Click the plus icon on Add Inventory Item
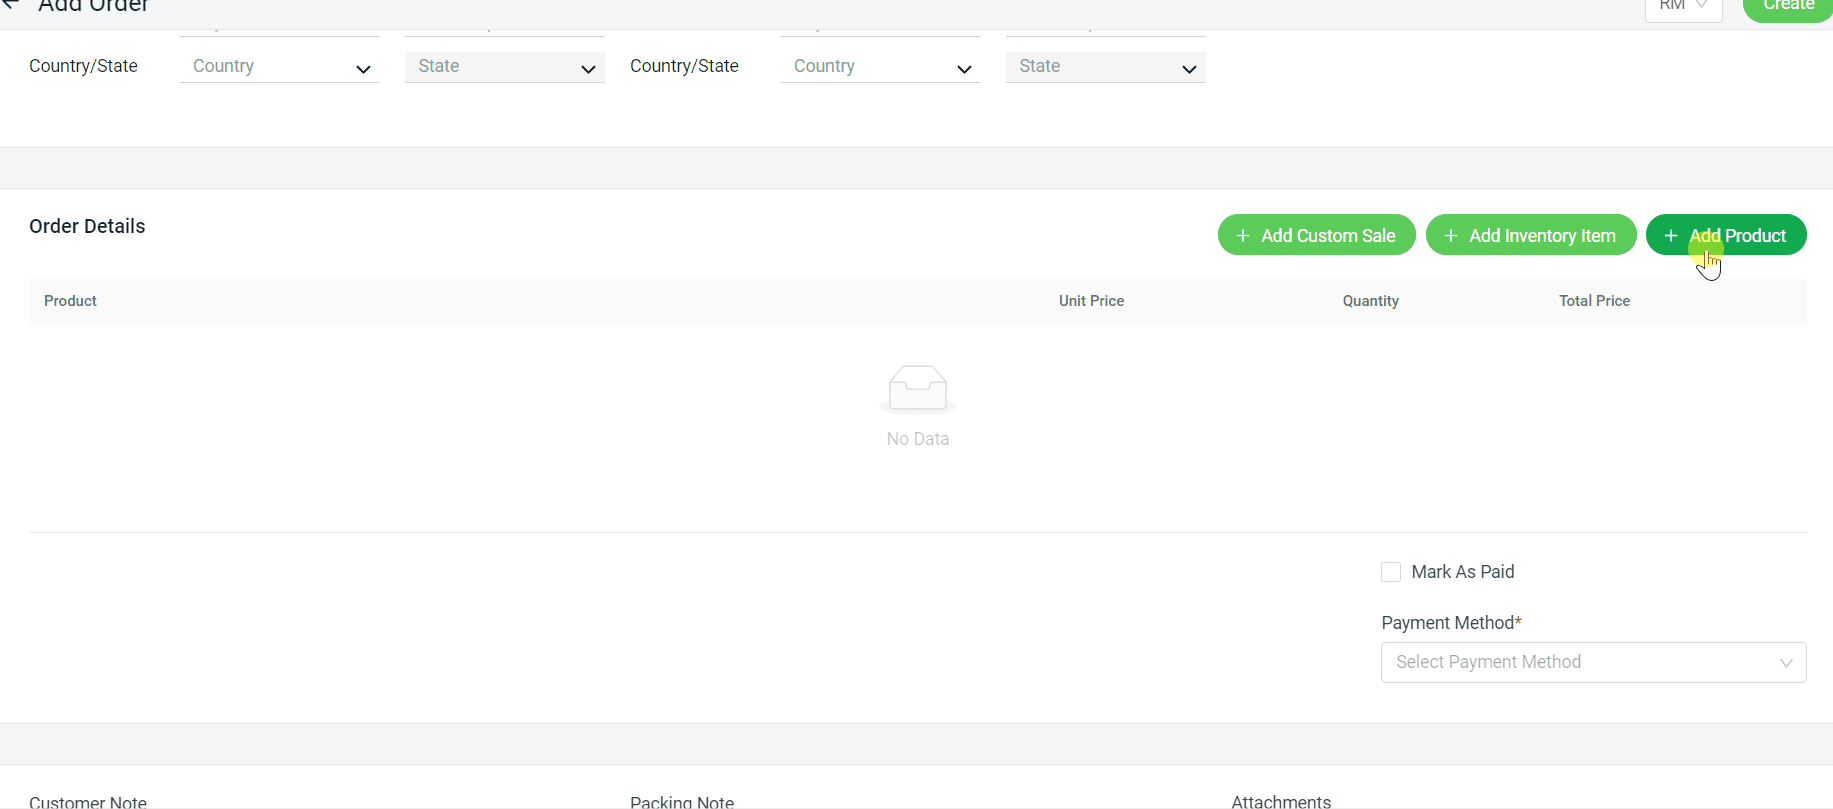The height and width of the screenshot is (809, 1833). 1451,236
